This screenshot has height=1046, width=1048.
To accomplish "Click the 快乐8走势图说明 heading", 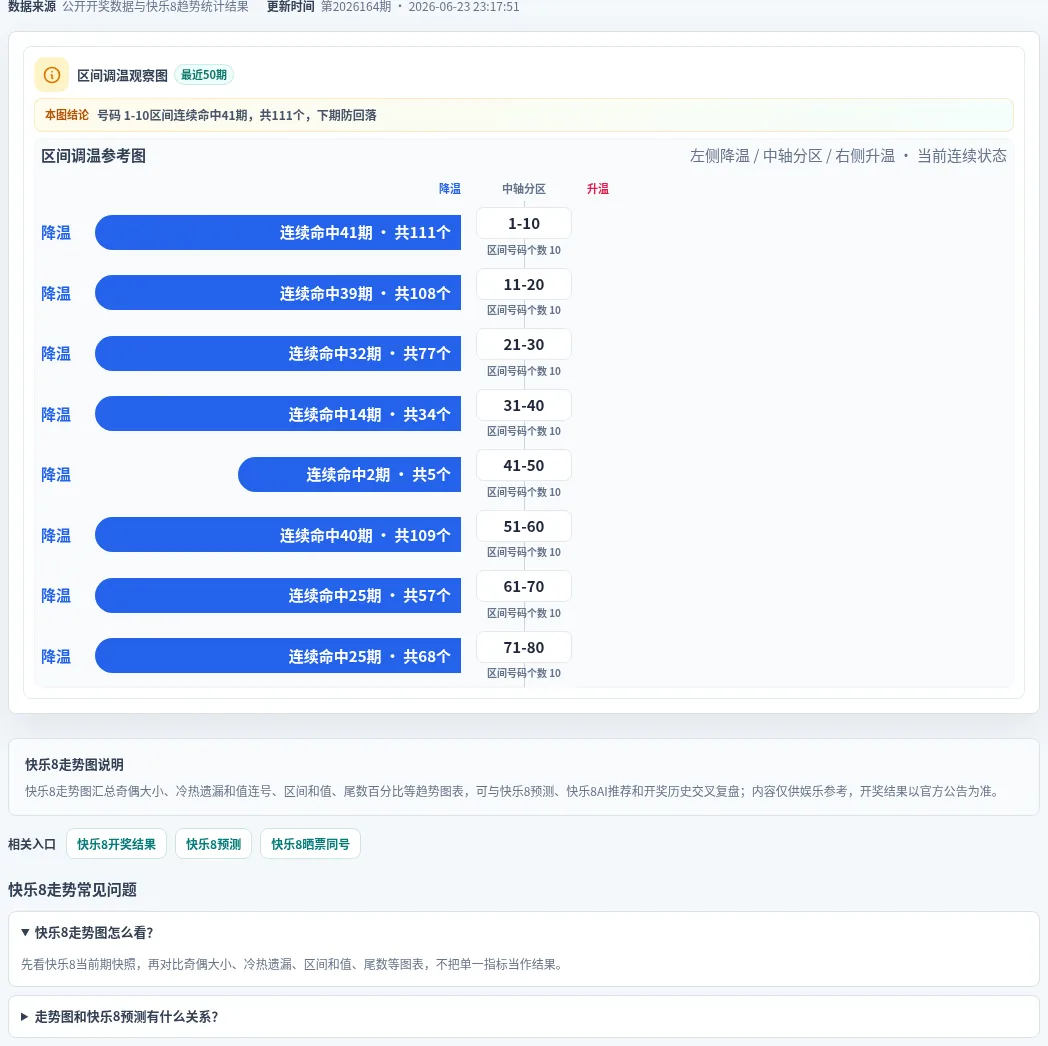I will 74,765.
